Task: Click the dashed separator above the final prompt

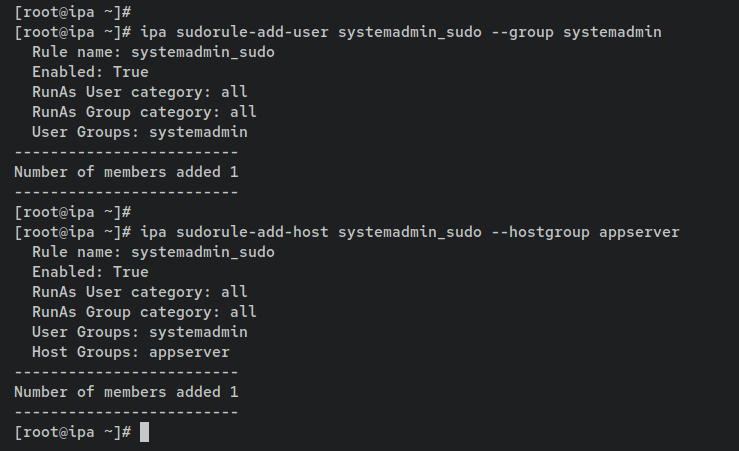Action: pyautogui.click(x=126, y=411)
